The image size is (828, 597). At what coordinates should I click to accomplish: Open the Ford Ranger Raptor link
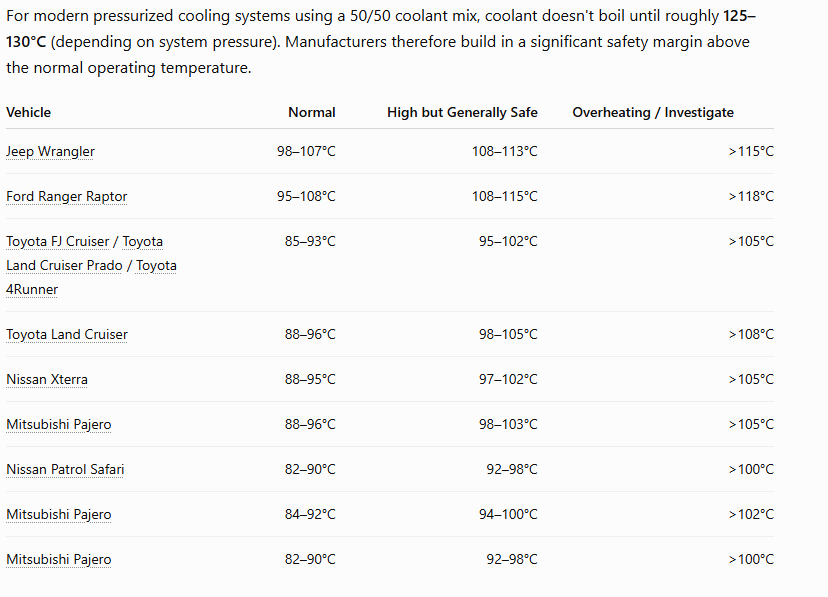(67, 196)
